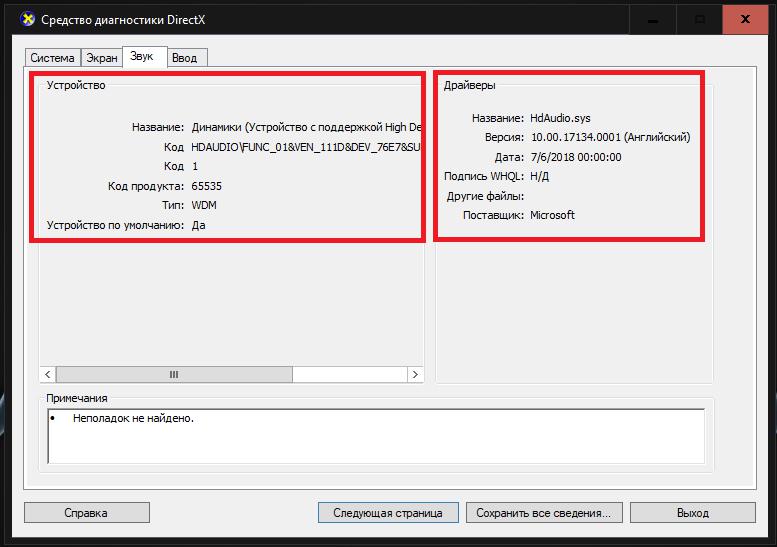Viewport: 777px width, 547px height.
Task: Click the provider value Microsoft
Action: (553, 215)
